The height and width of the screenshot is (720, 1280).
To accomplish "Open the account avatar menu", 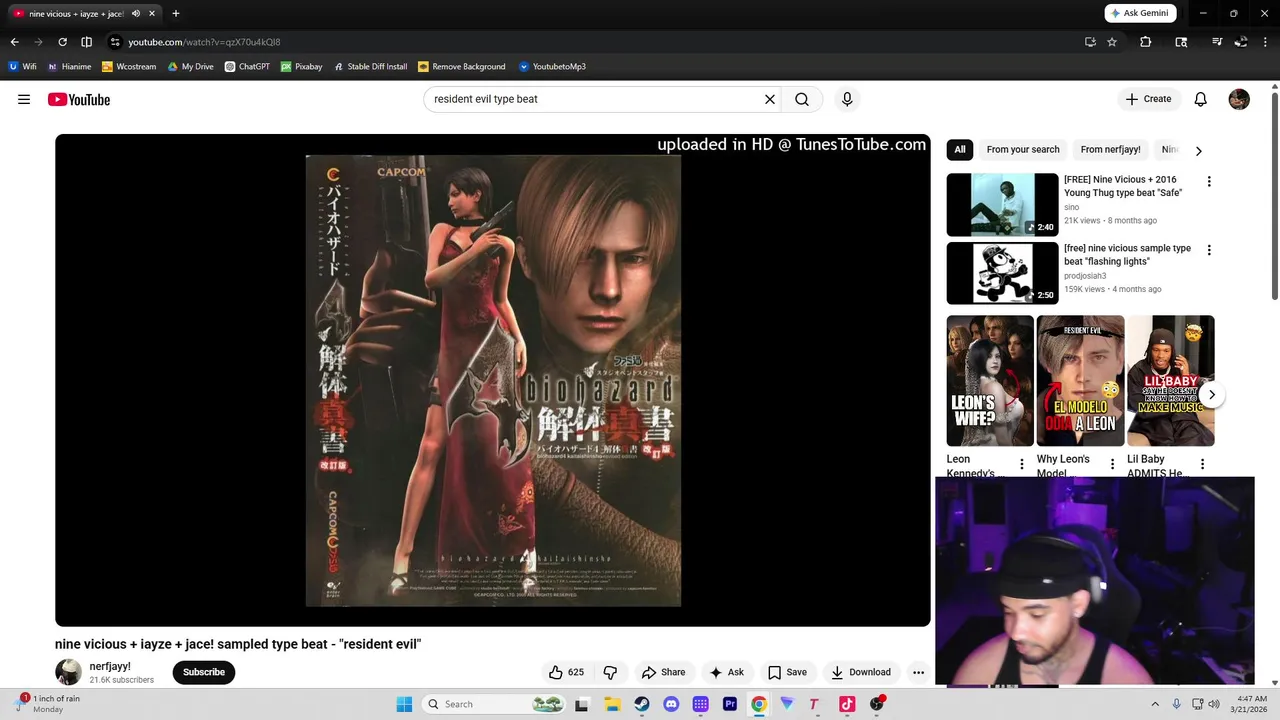I will coord(1239,99).
